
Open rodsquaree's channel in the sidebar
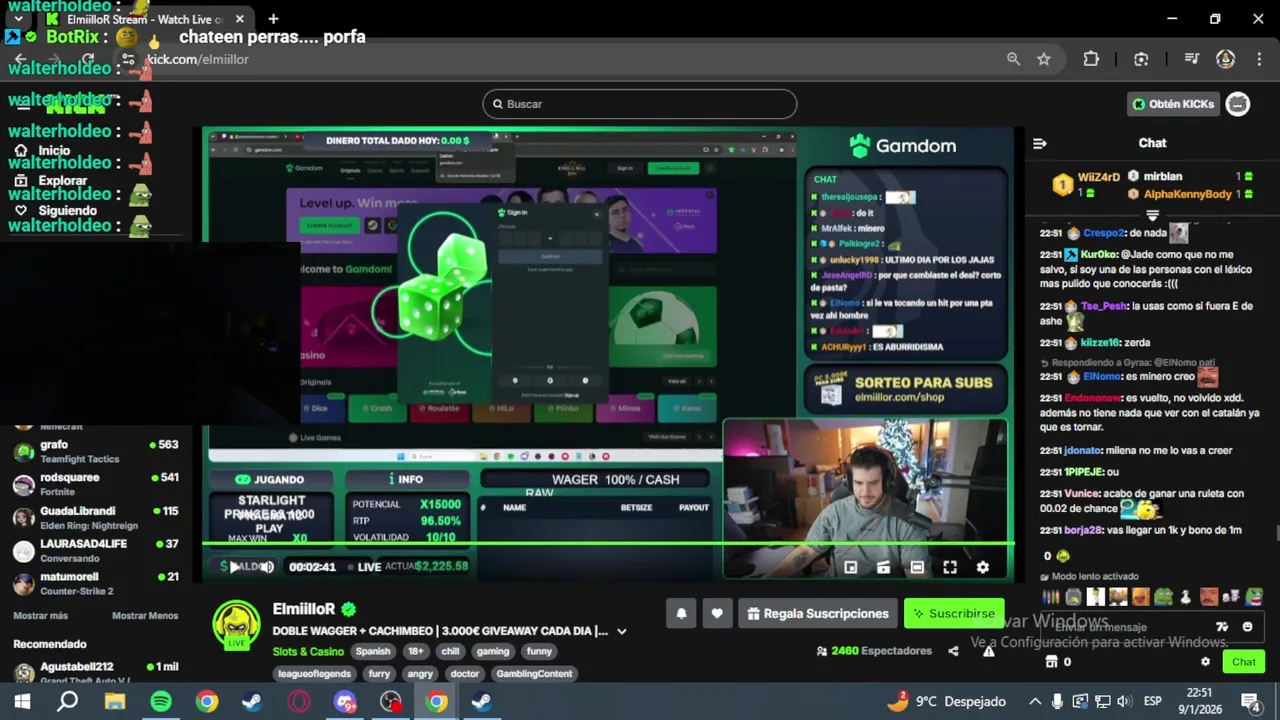95,484
